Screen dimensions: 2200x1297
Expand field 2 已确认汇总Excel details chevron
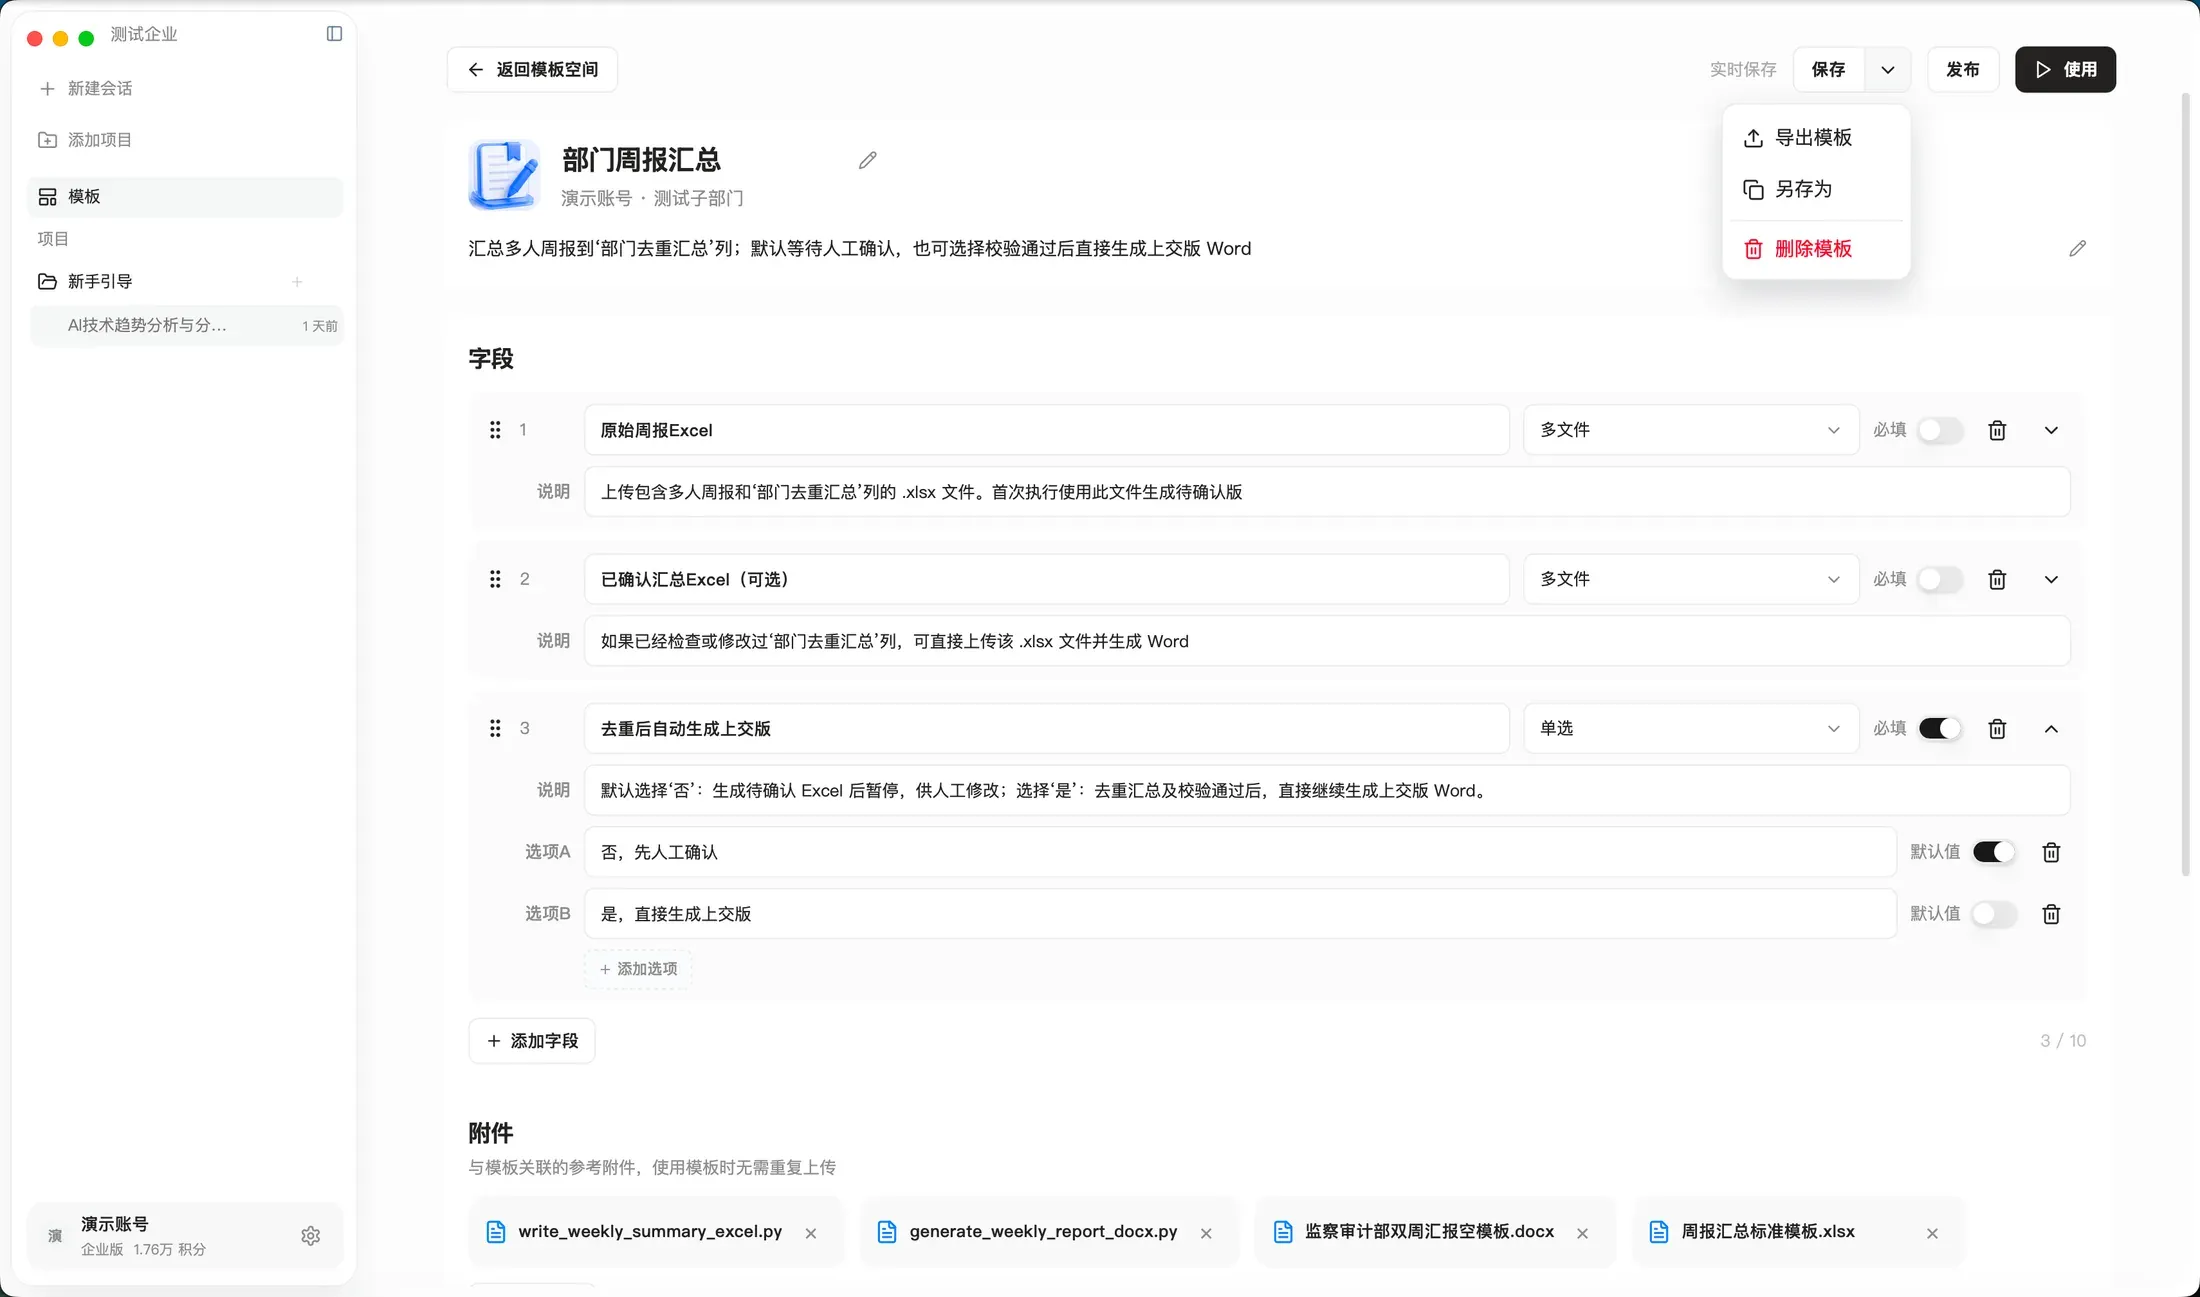click(2051, 579)
